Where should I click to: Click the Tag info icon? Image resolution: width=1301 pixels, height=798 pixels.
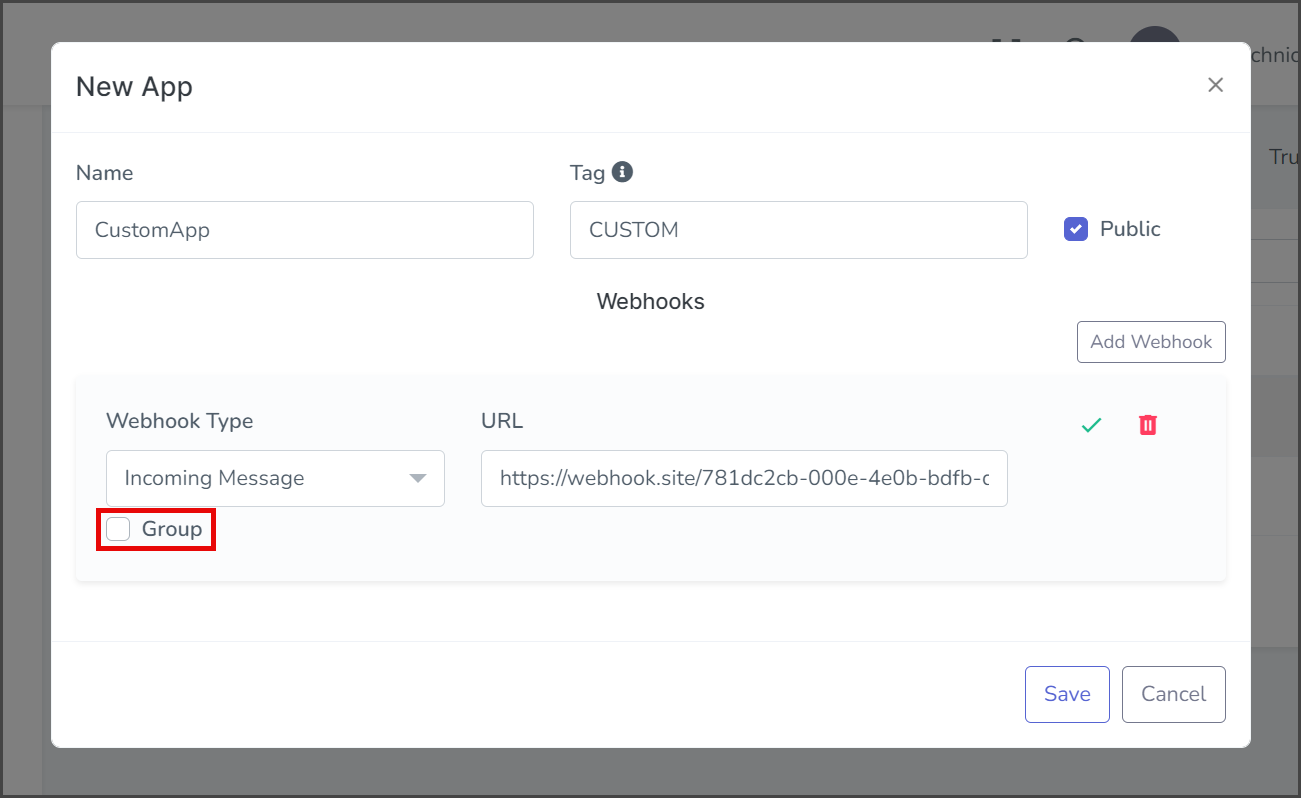click(x=622, y=172)
